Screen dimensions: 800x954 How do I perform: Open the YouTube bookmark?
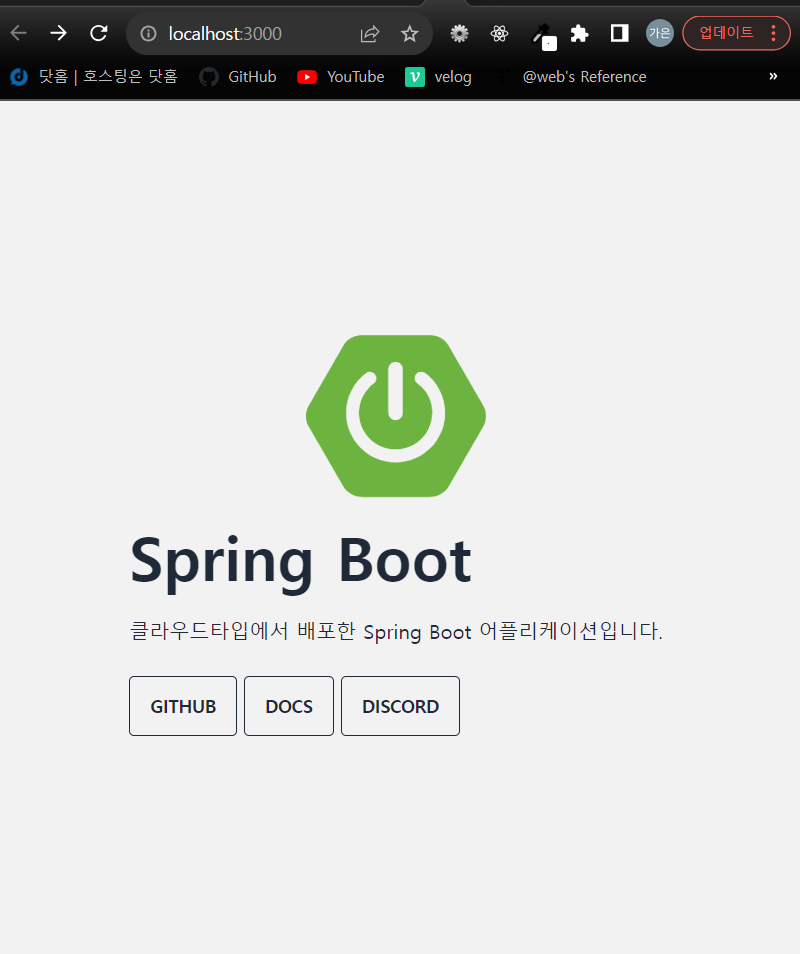(341, 77)
